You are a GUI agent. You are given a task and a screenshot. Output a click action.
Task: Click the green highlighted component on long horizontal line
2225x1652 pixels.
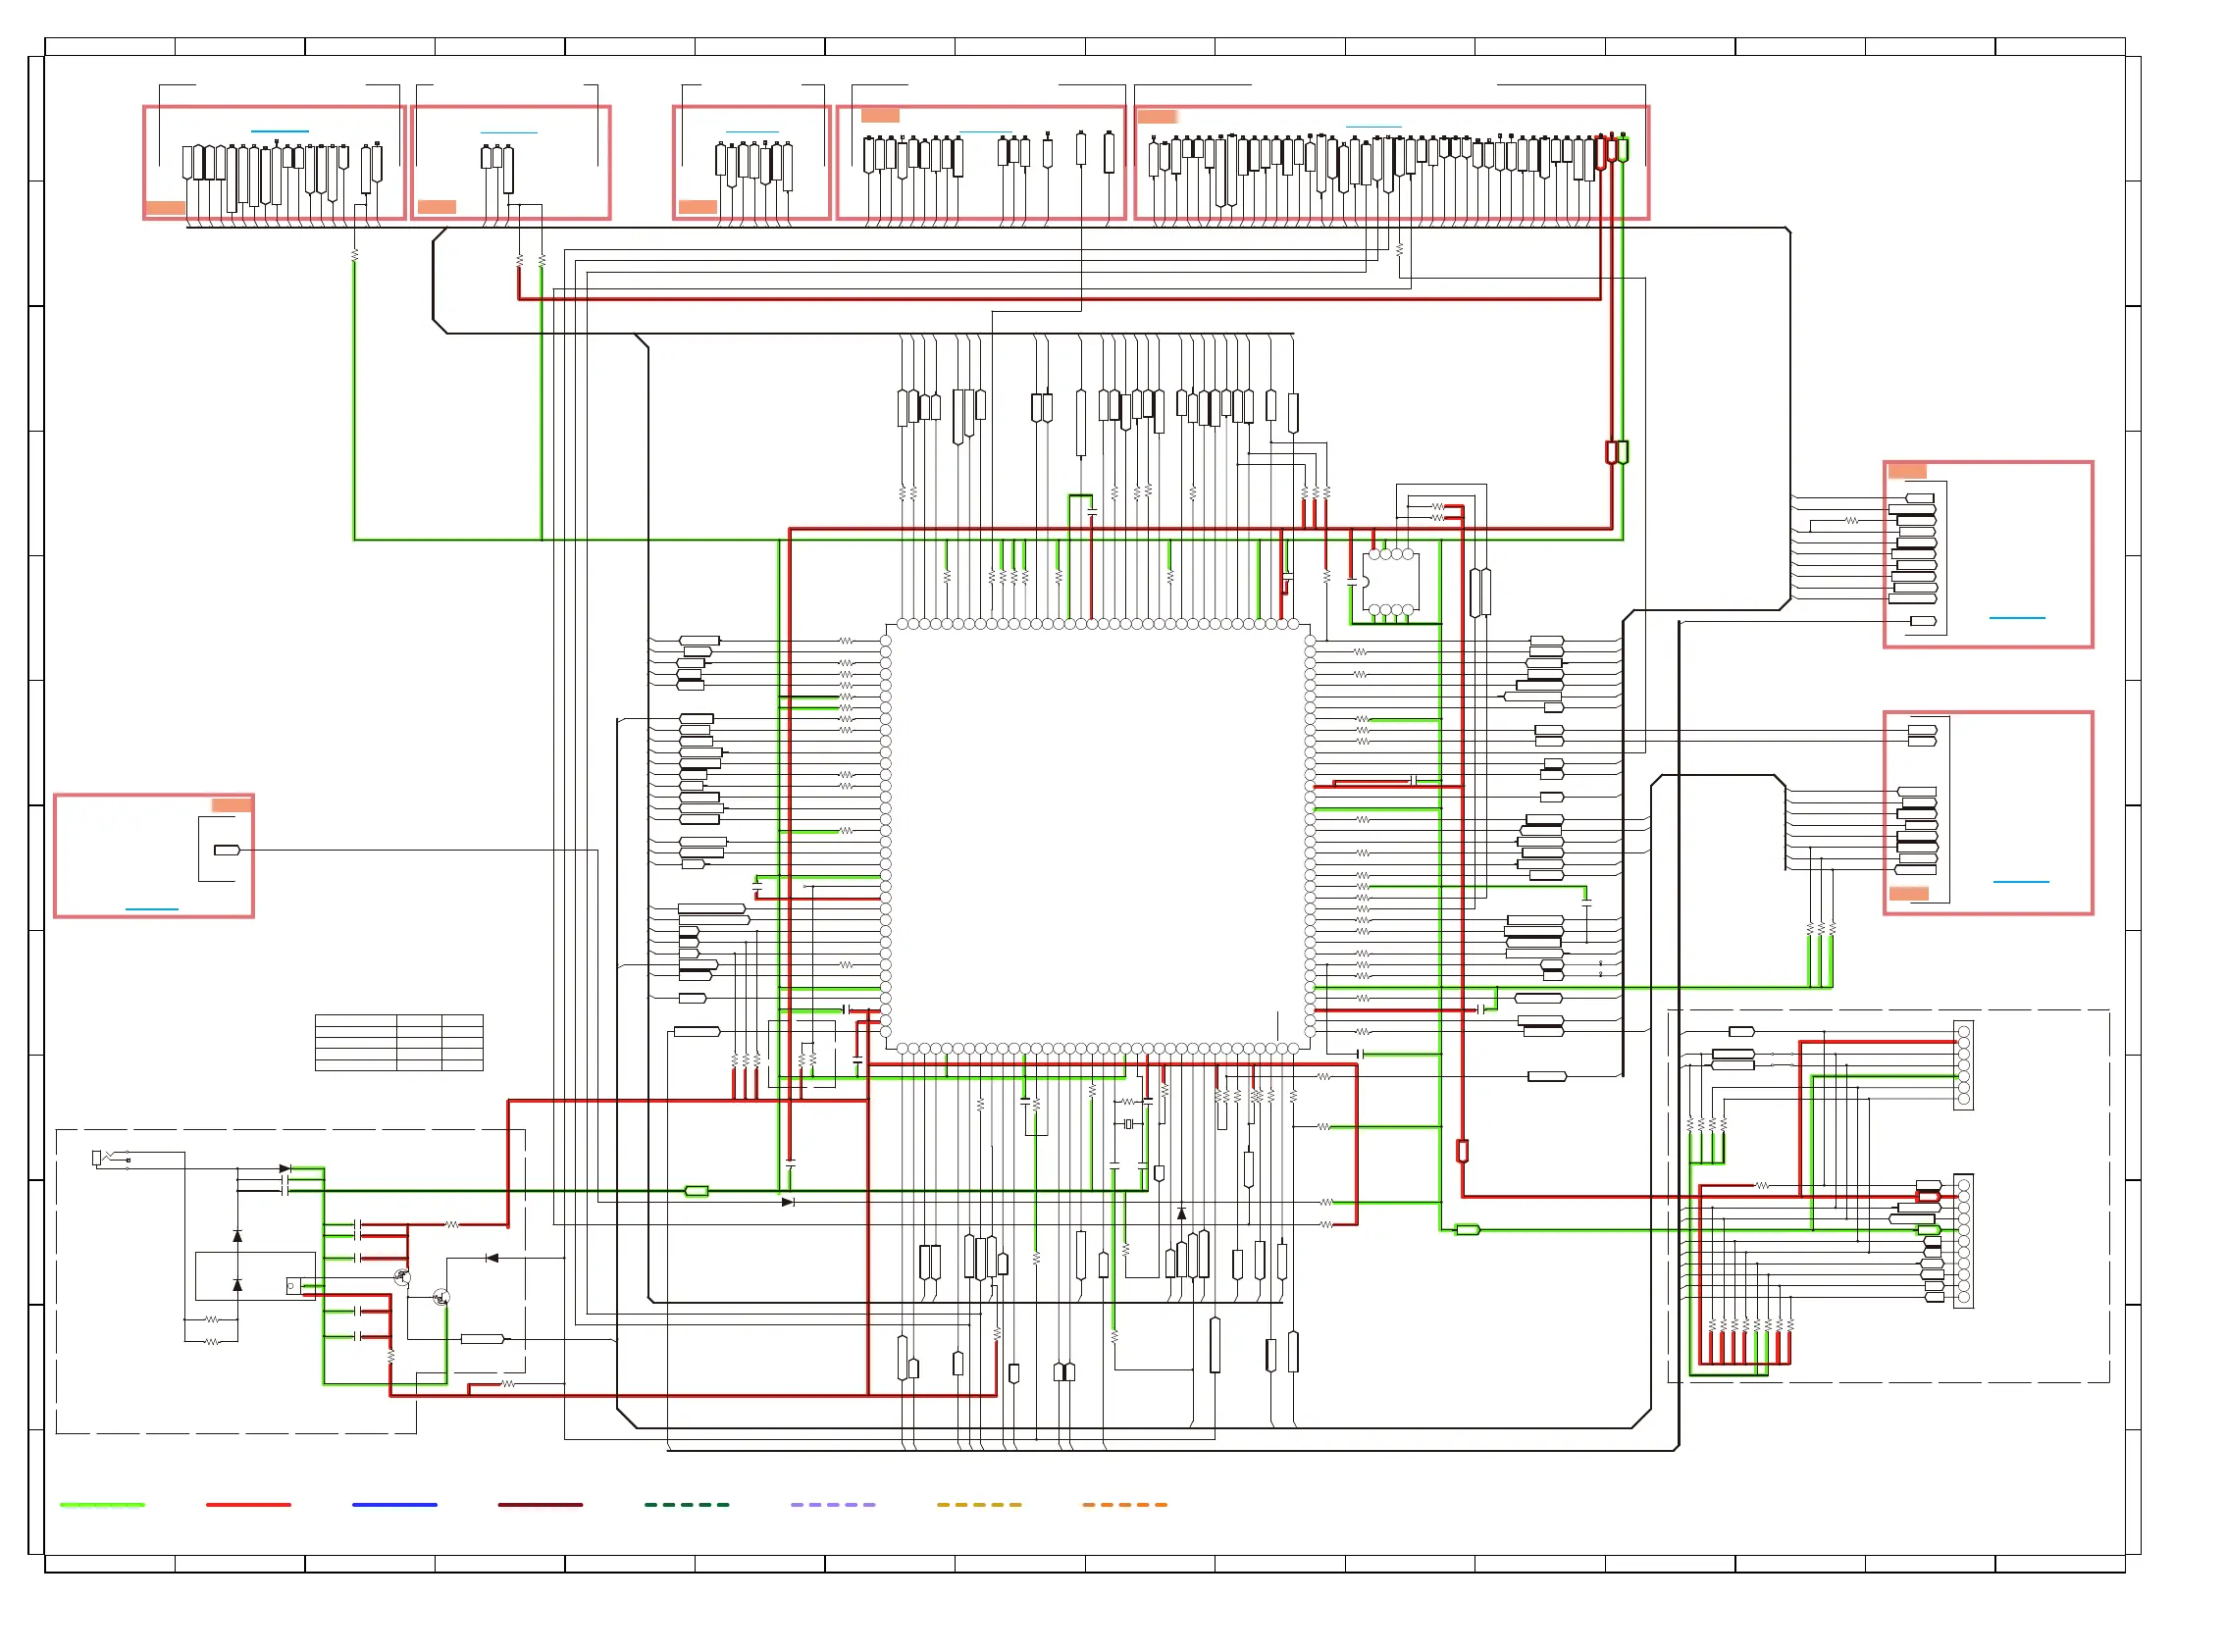(x=696, y=1191)
